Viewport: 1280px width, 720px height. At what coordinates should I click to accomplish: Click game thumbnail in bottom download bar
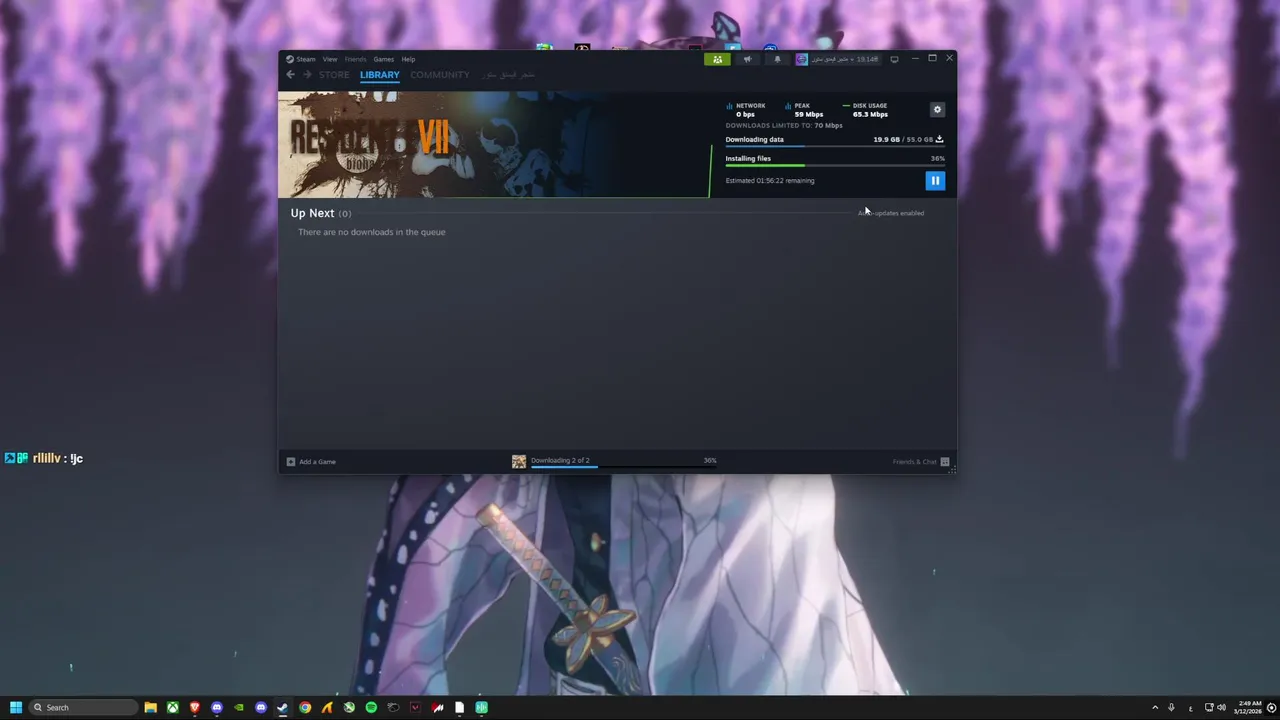click(519, 461)
